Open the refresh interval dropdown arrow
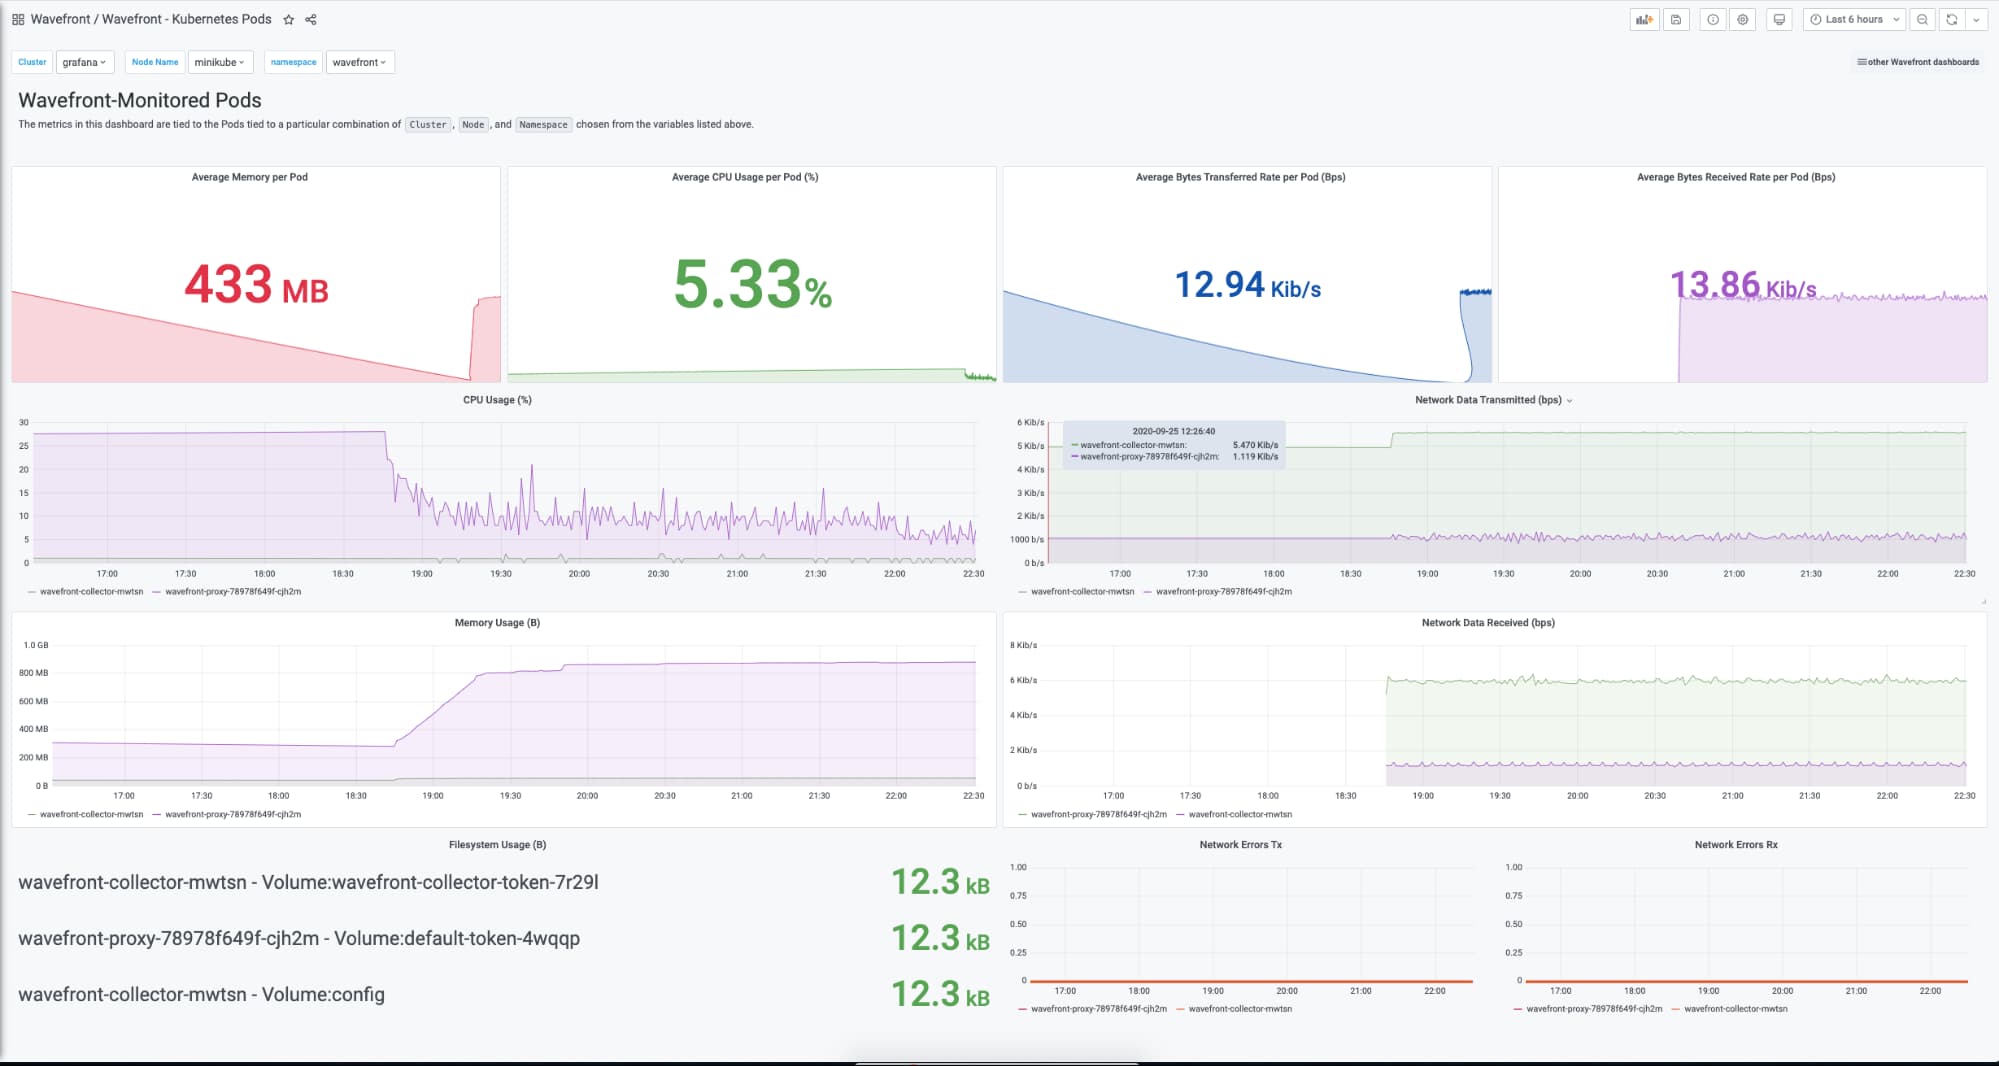This screenshot has height=1066, width=1999. [x=1976, y=19]
